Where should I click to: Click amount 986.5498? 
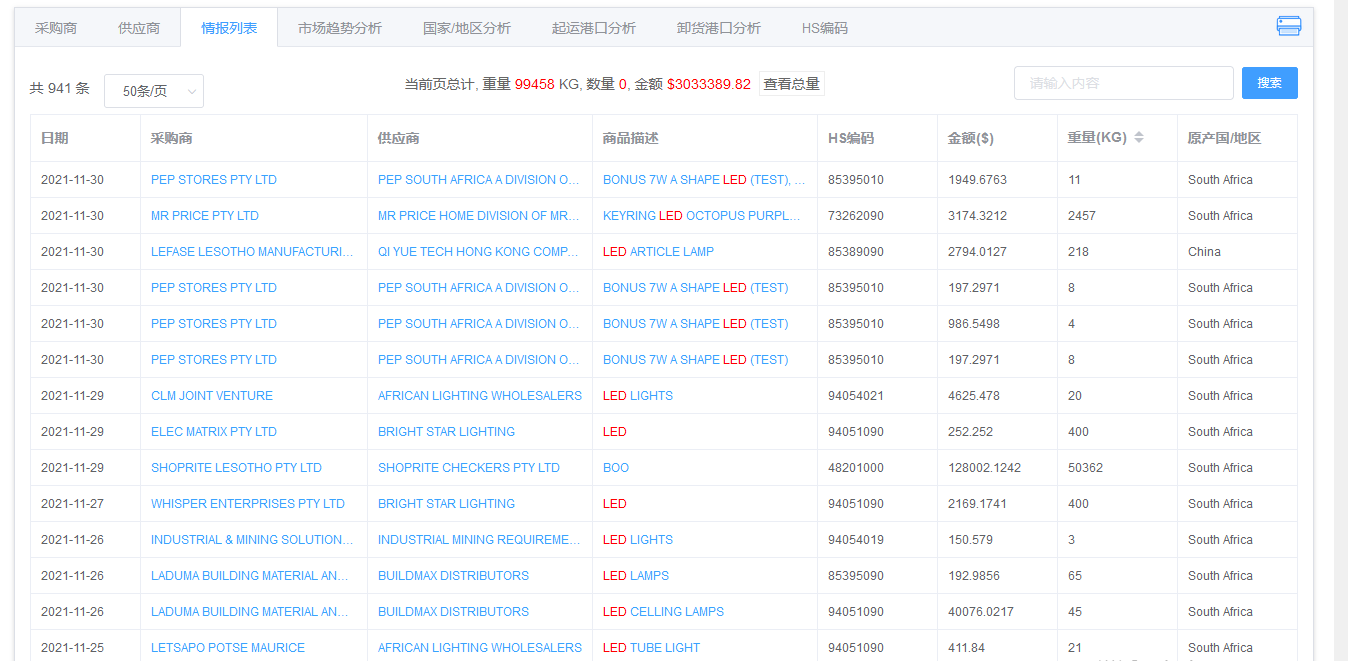(x=974, y=324)
